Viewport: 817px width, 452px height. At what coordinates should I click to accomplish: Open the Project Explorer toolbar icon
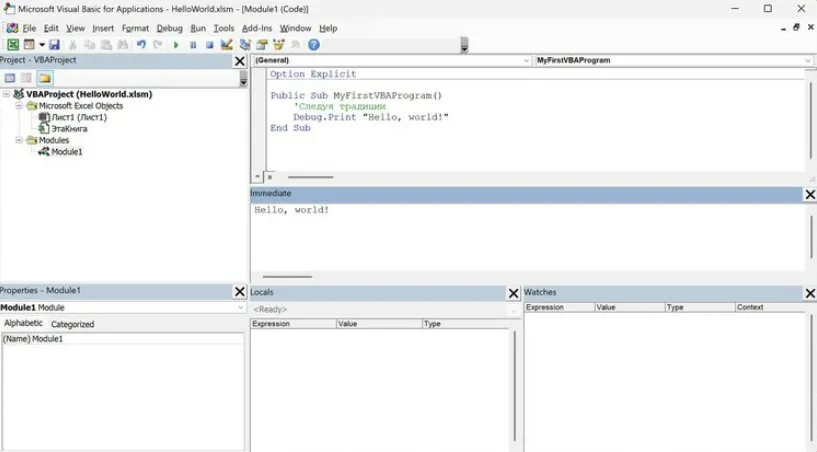click(245, 45)
